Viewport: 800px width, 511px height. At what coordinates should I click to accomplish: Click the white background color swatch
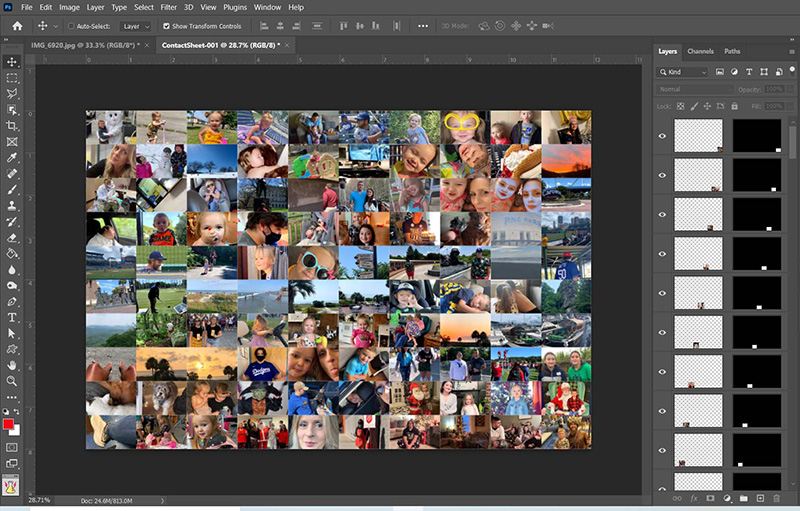tap(17, 431)
